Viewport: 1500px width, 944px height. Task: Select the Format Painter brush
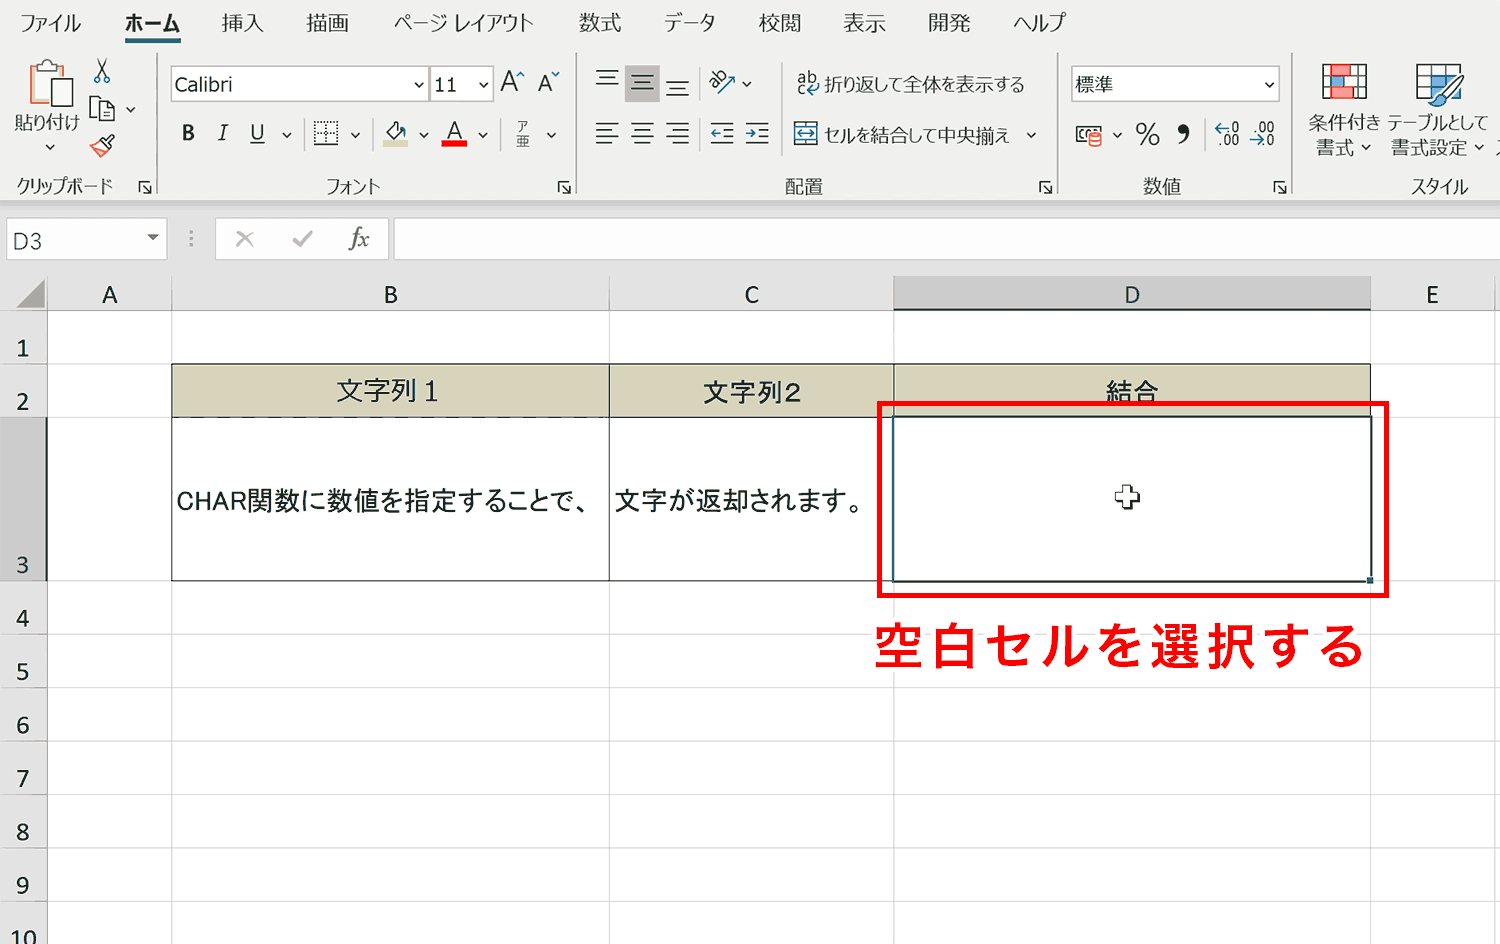coord(102,146)
